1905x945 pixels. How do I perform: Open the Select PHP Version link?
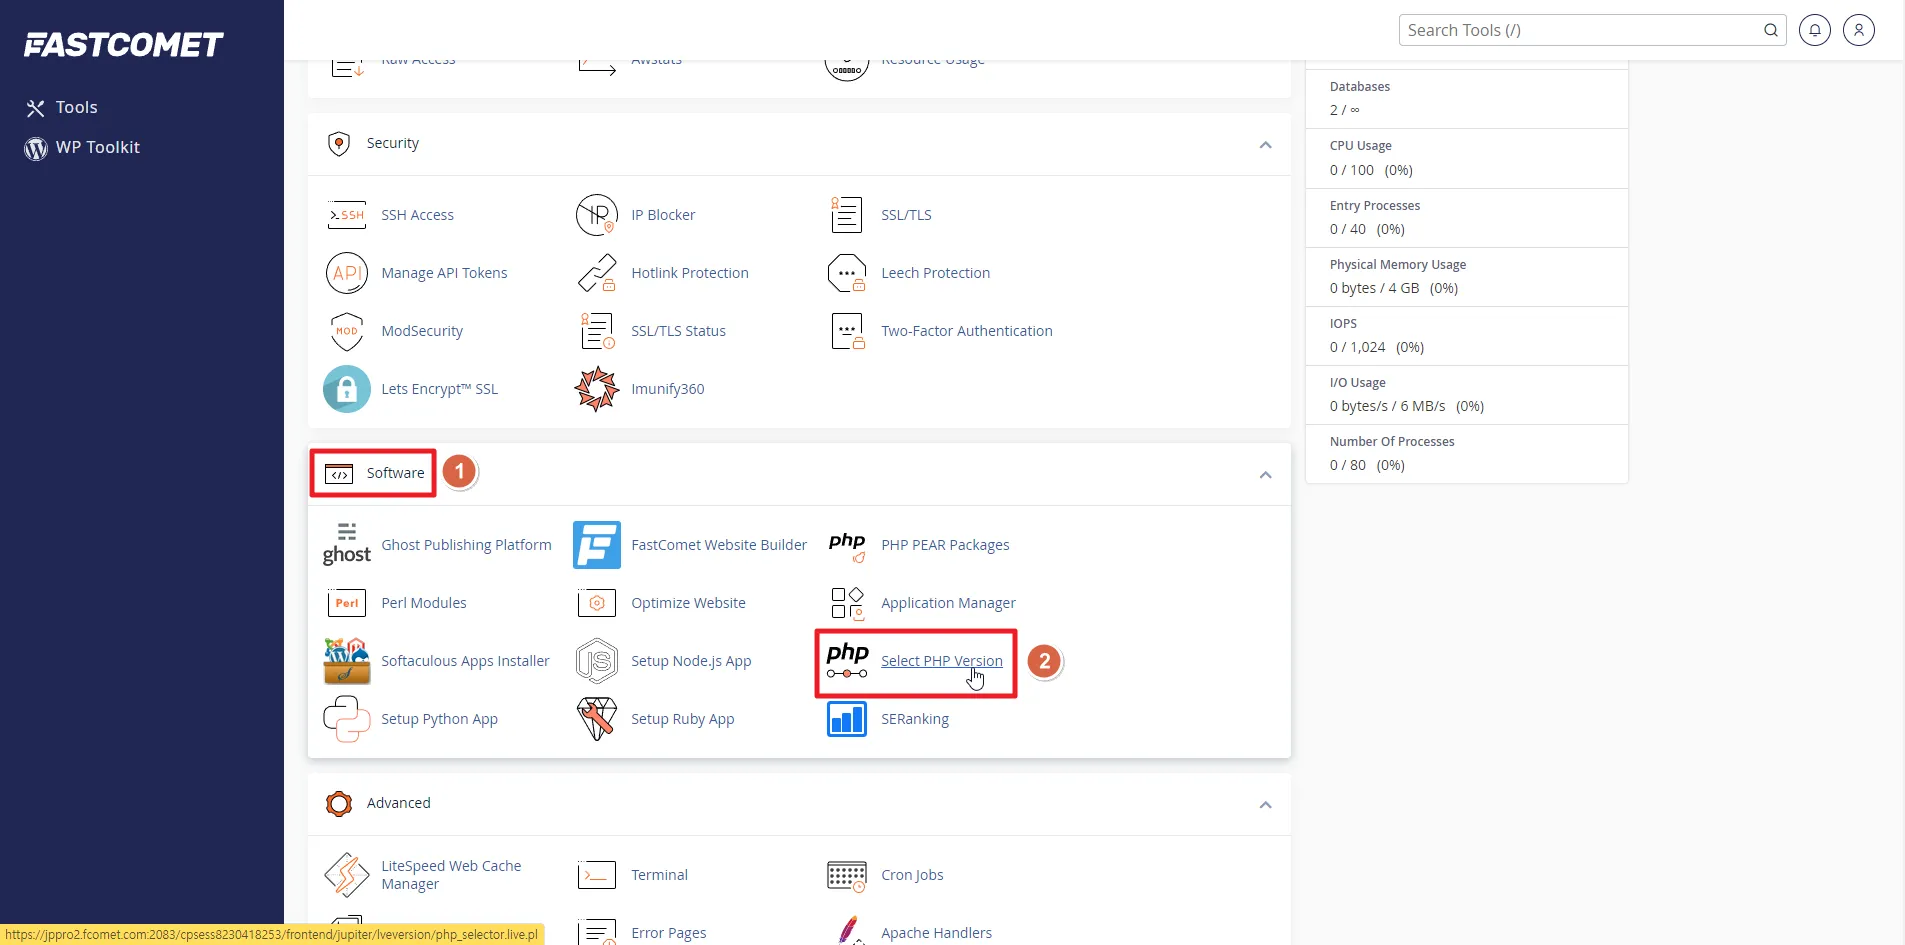pyautogui.click(x=942, y=661)
